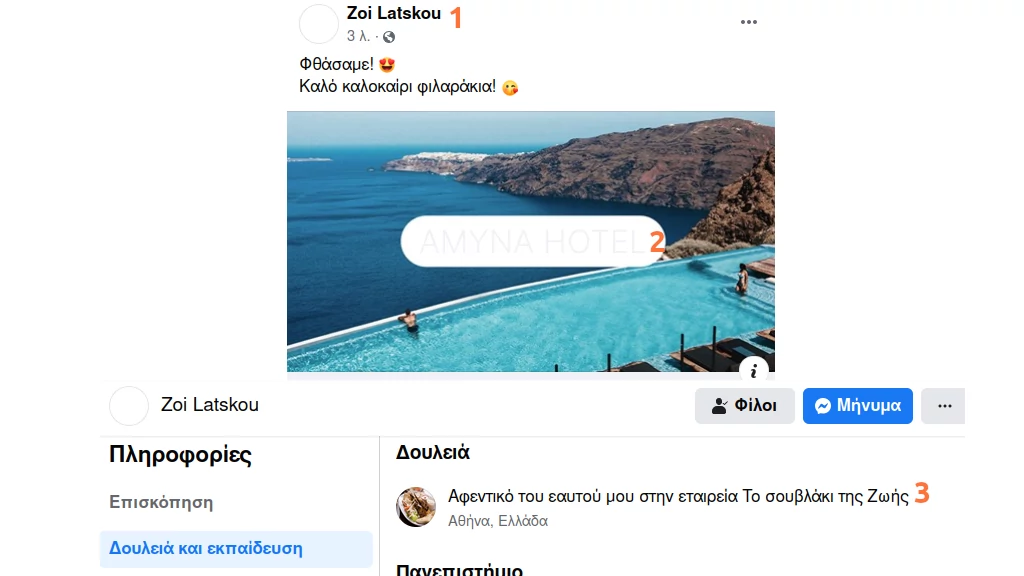Open the post's three-dot options menu

coord(749,22)
